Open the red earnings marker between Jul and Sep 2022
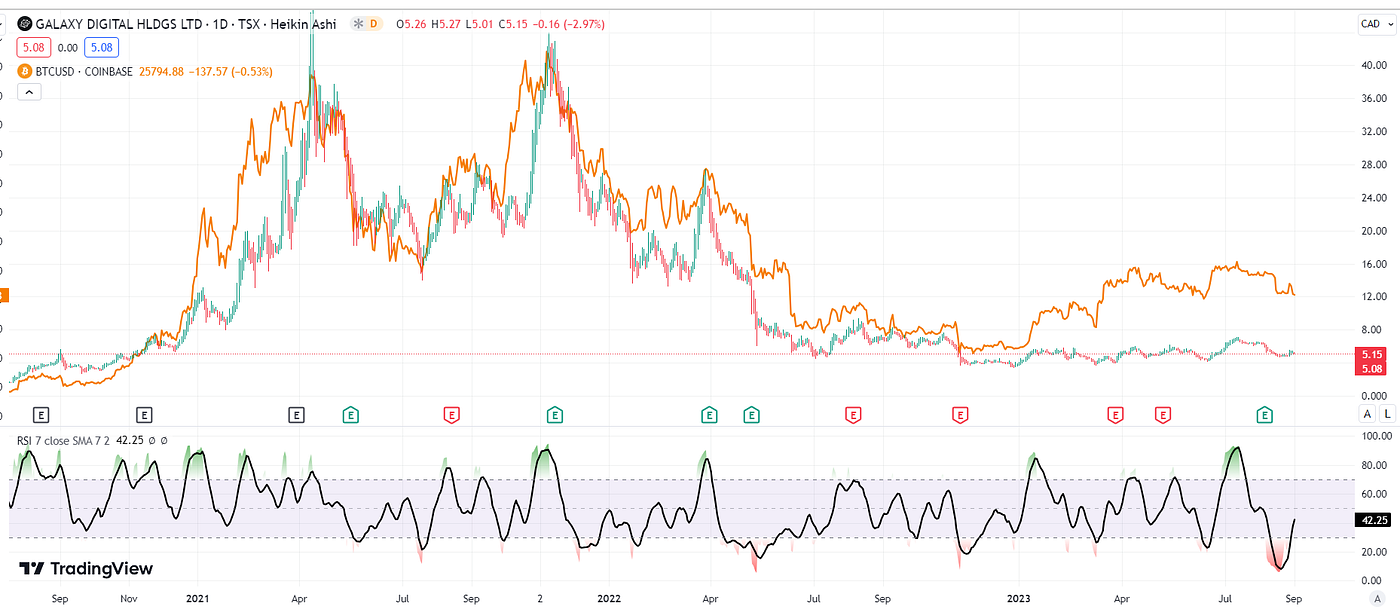The height and width of the screenshot is (607, 1400). pyautogui.click(x=853, y=413)
